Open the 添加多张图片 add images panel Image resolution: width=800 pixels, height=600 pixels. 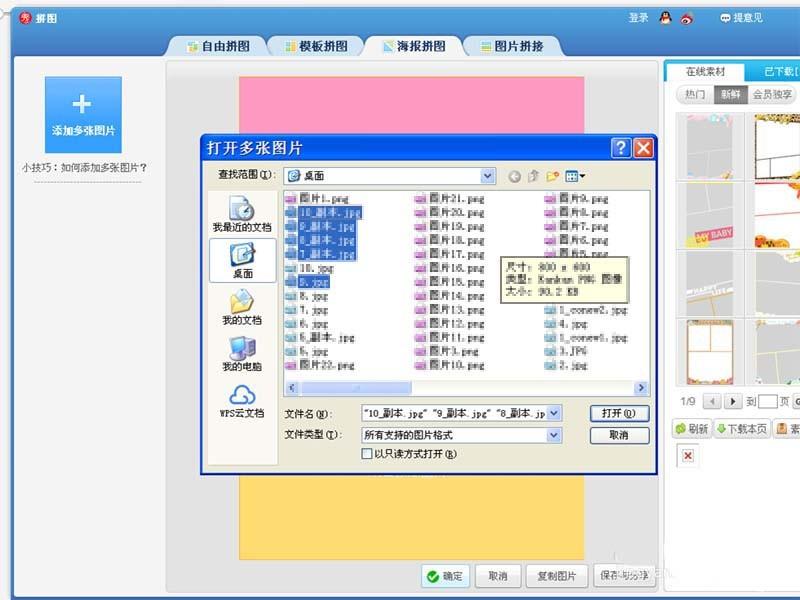pyautogui.click(x=83, y=113)
